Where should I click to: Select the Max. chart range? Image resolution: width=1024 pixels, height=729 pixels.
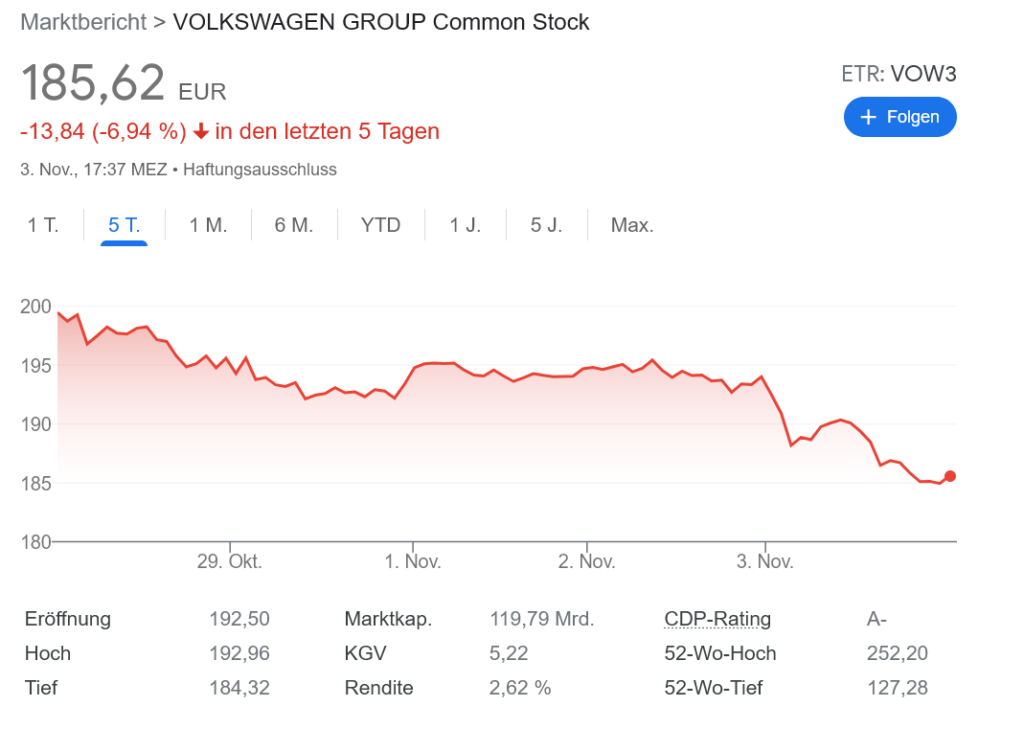point(632,225)
